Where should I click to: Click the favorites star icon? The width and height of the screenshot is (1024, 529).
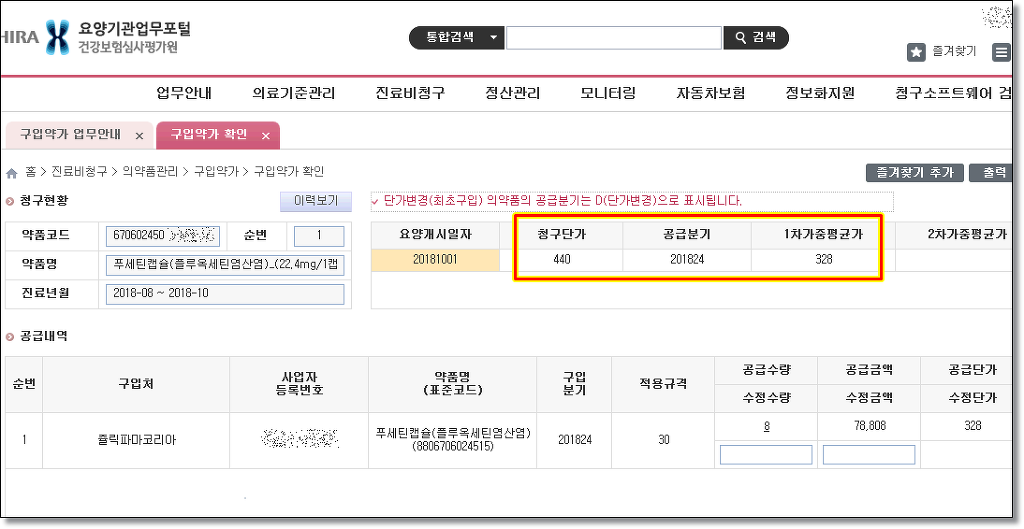click(915, 52)
